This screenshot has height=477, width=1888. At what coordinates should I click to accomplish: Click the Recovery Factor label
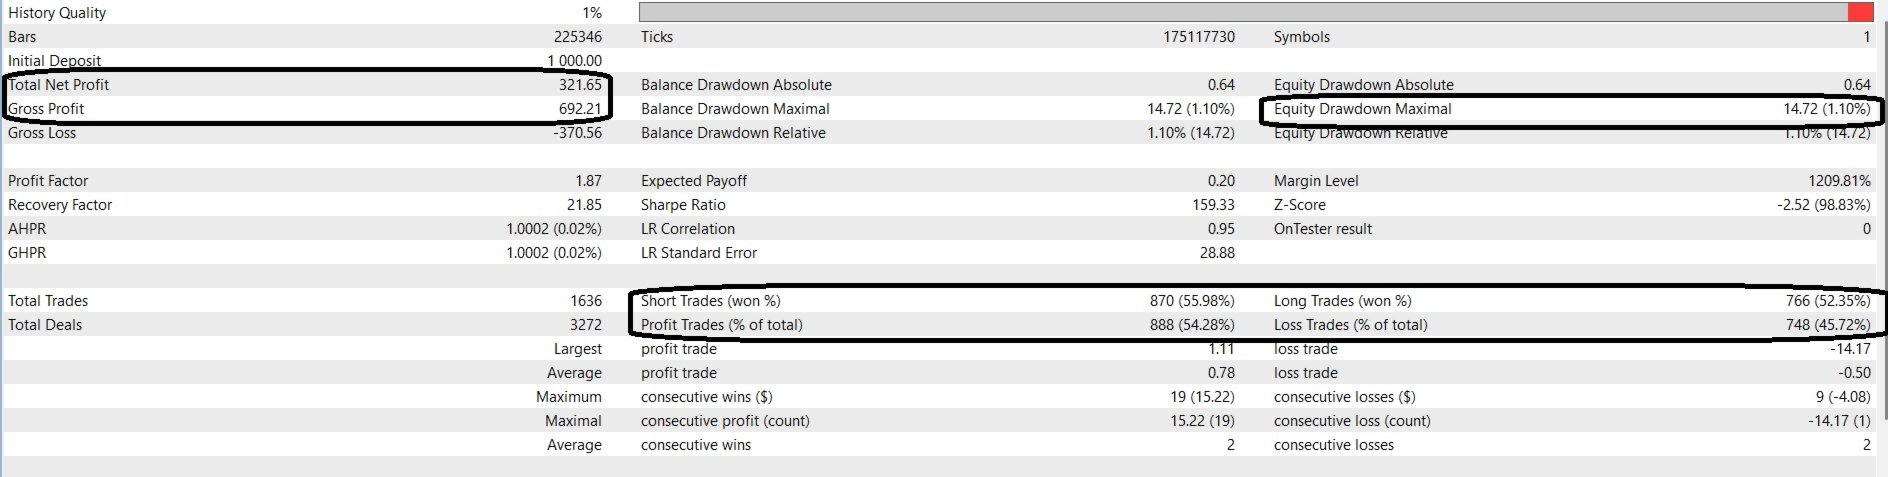pyautogui.click(x=60, y=205)
